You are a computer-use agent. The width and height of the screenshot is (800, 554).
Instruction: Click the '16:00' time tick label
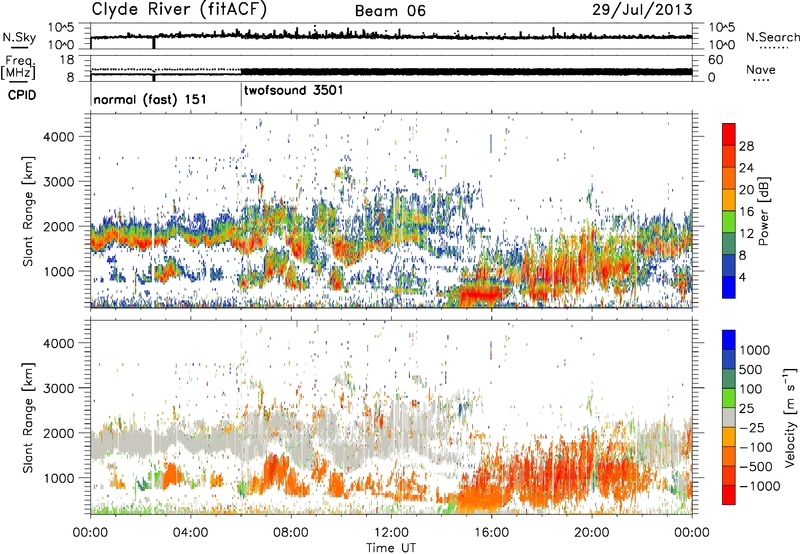click(491, 533)
